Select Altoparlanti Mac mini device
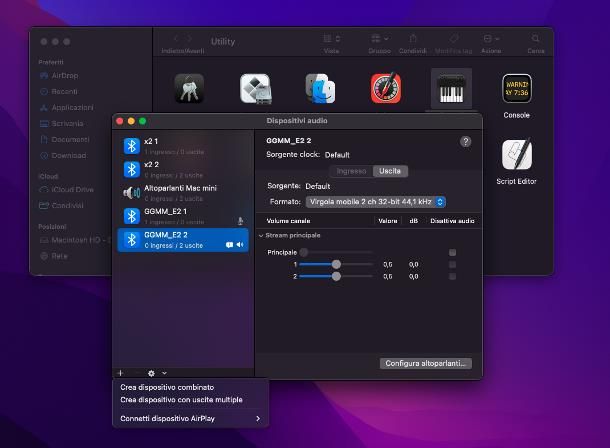 (183, 193)
